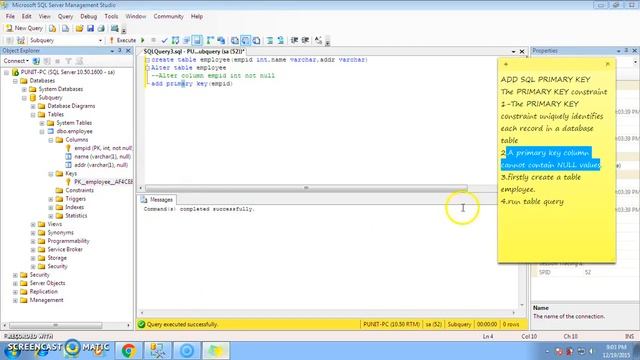
Task: Select the addr (varchar(1), null) column
Action: click(x=97, y=165)
